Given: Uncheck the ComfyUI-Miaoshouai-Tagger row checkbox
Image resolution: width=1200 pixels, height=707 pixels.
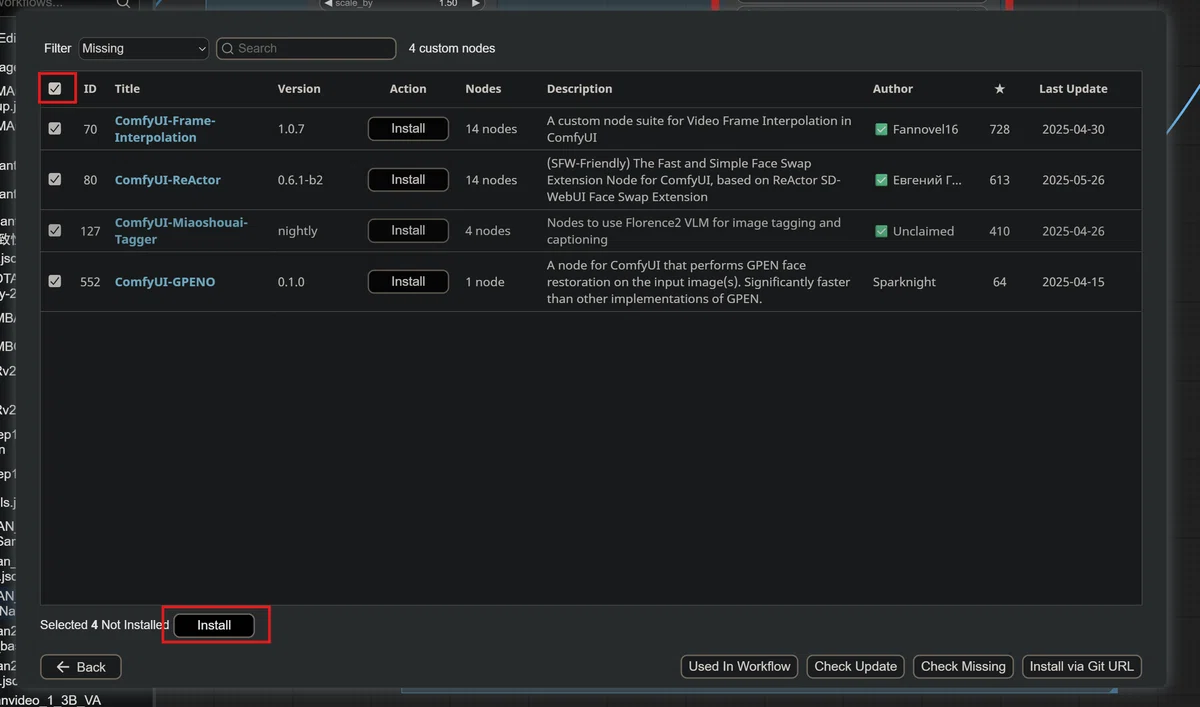Looking at the screenshot, I should coord(55,231).
